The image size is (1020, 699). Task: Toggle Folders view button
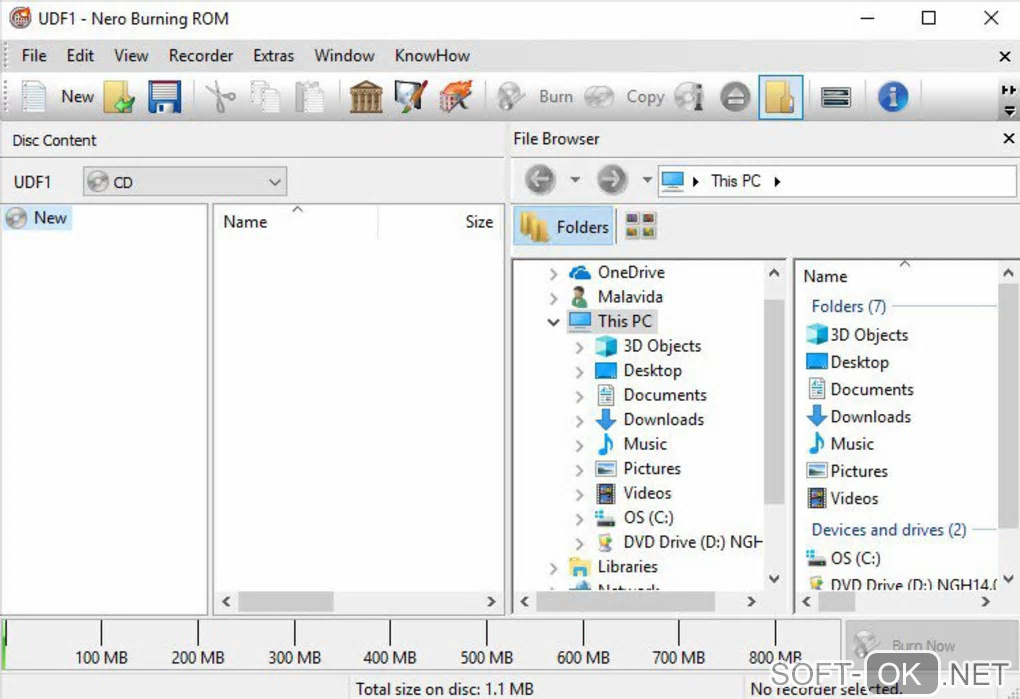563,226
